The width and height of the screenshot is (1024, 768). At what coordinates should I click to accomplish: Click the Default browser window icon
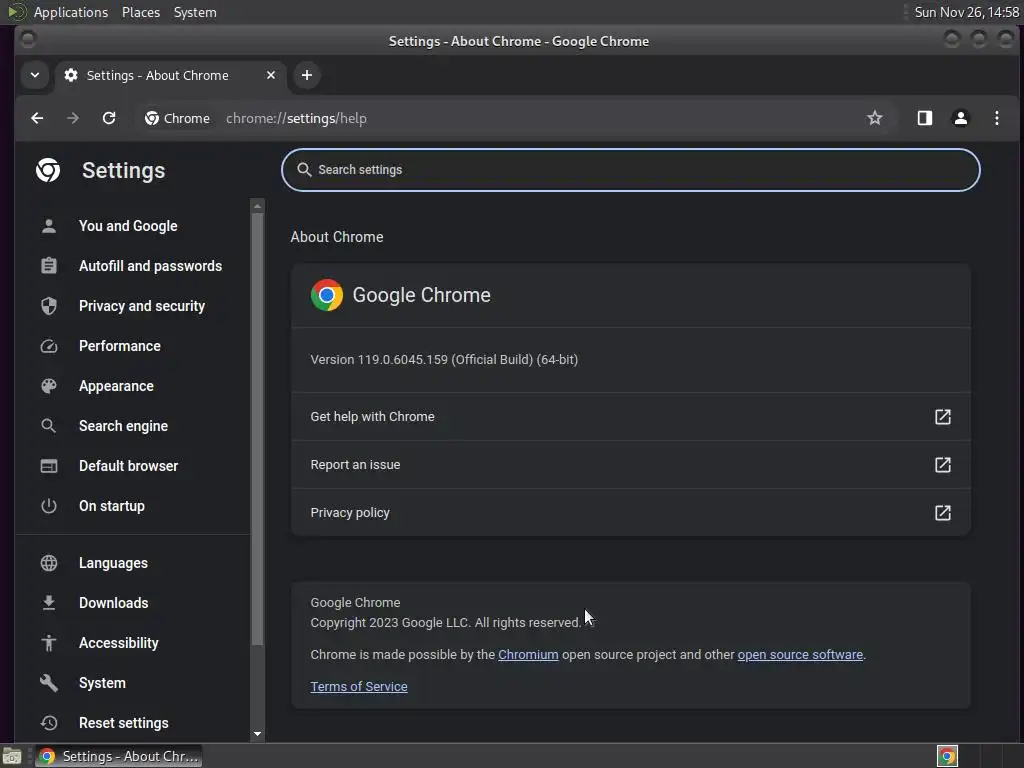[x=49, y=466]
